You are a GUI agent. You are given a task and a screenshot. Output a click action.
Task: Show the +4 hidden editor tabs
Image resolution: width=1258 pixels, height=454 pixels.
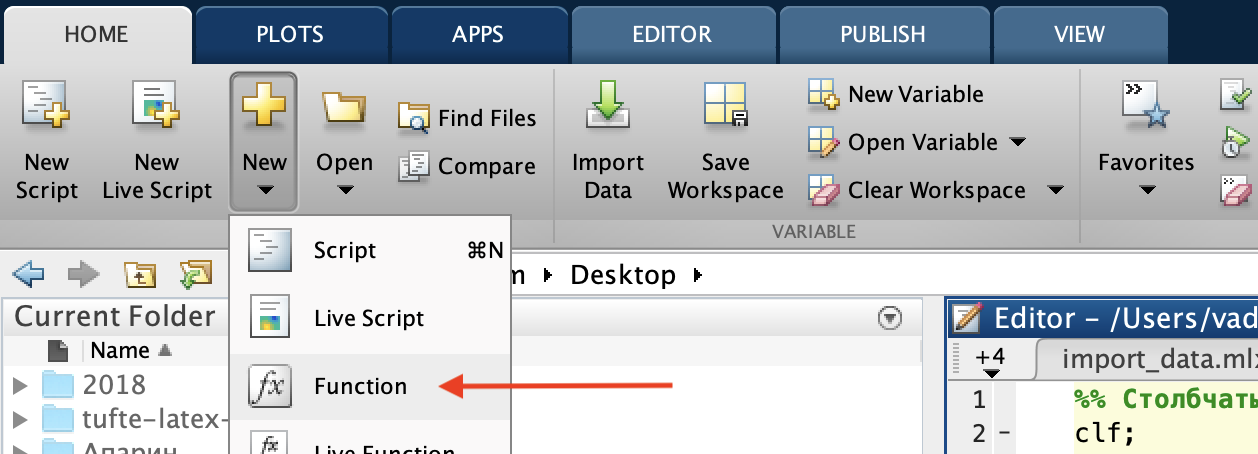(990, 361)
